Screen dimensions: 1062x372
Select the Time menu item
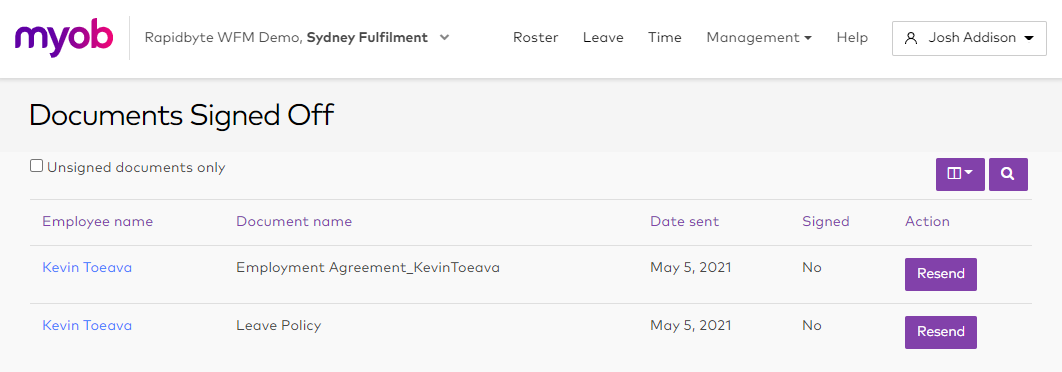pyautogui.click(x=664, y=38)
